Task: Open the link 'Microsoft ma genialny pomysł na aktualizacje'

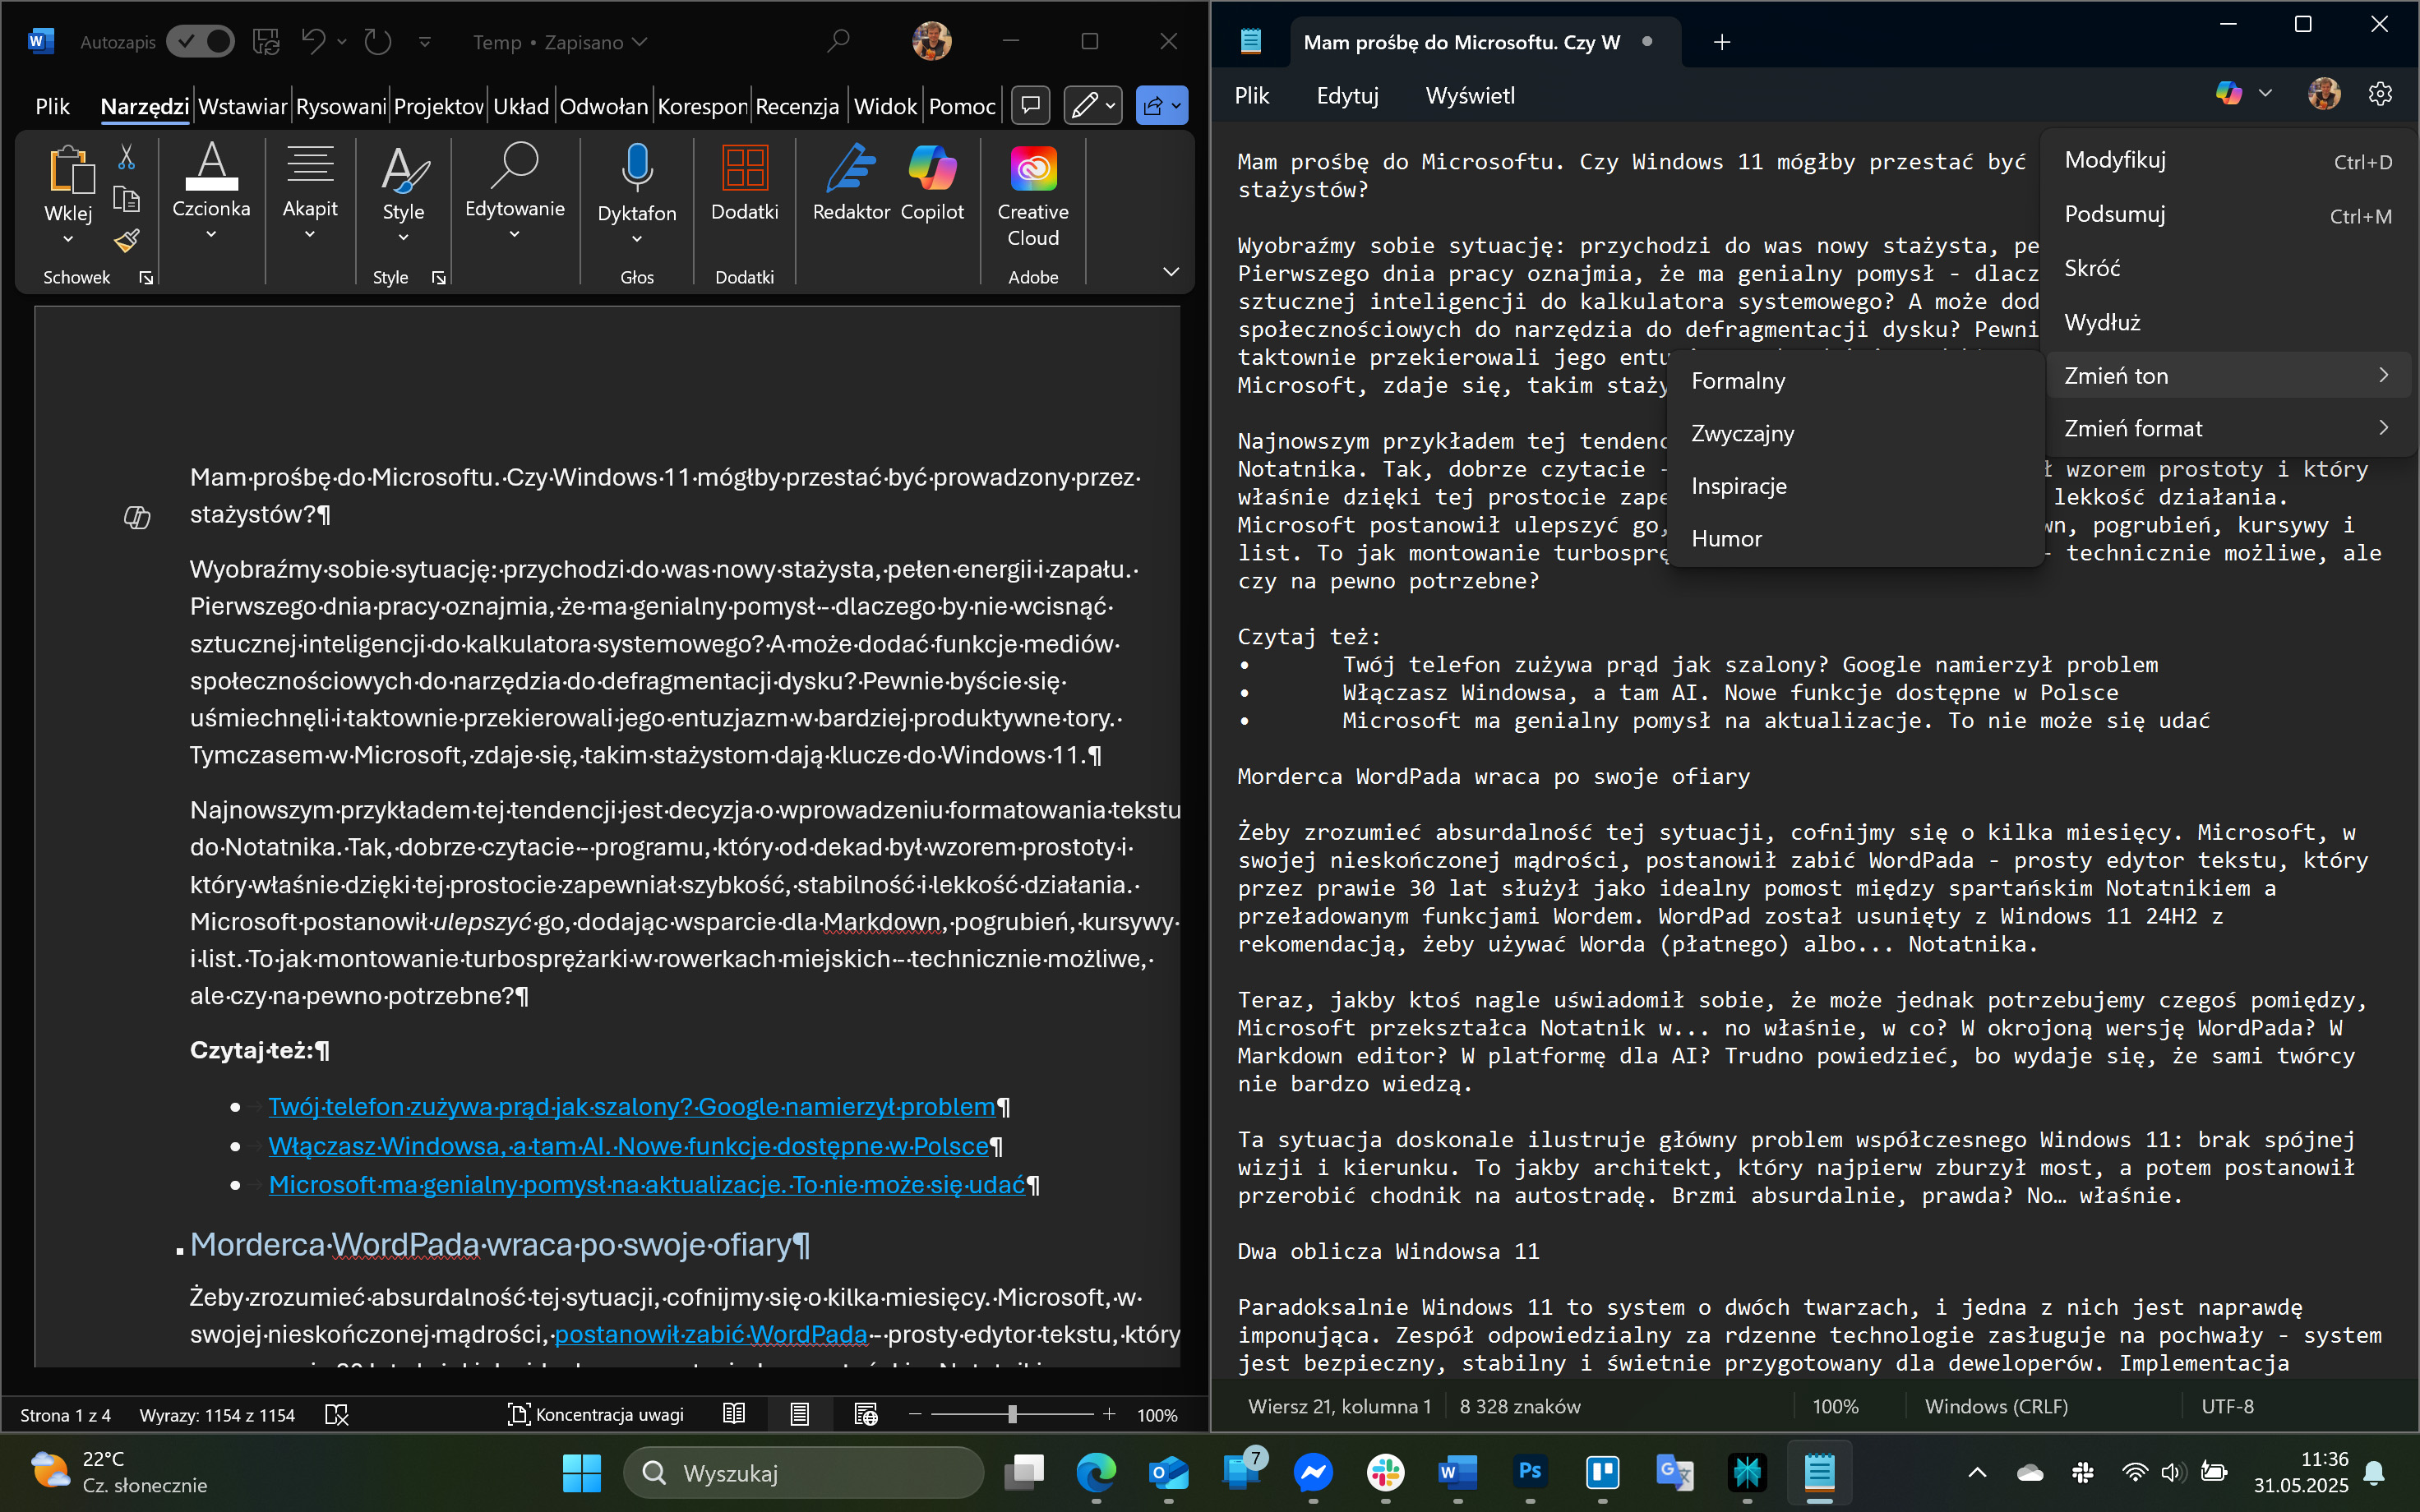Action: click(x=647, y=1185)
